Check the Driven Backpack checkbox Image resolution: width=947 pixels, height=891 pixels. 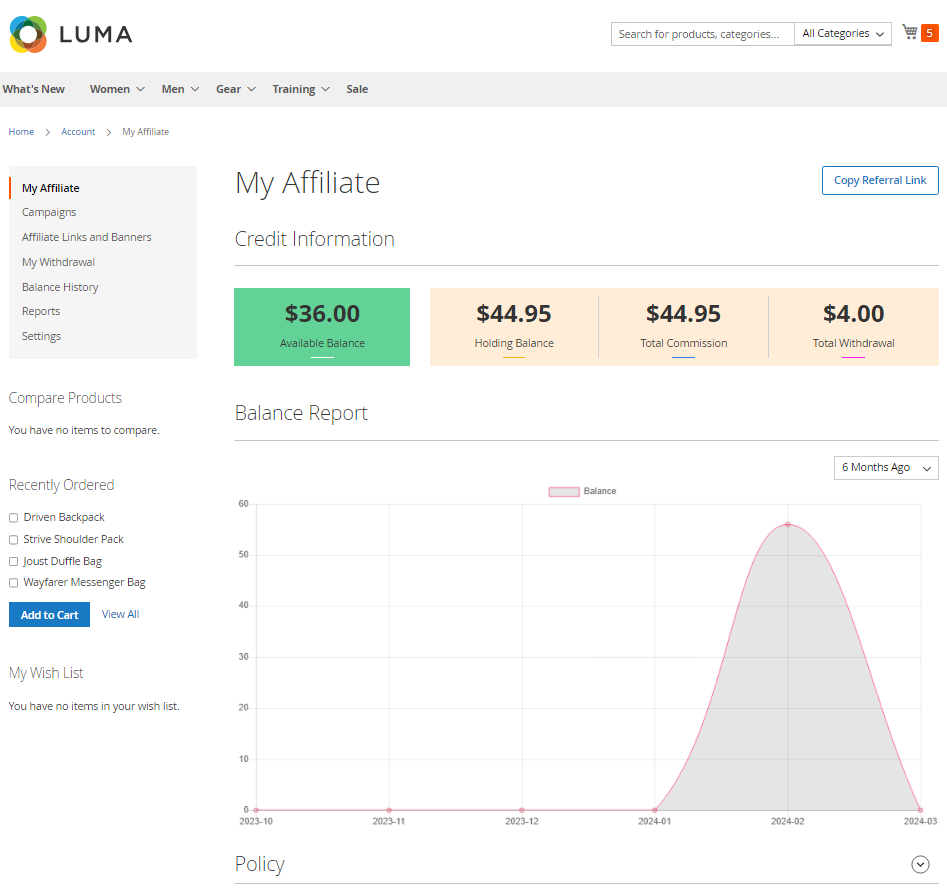(13, 518)
